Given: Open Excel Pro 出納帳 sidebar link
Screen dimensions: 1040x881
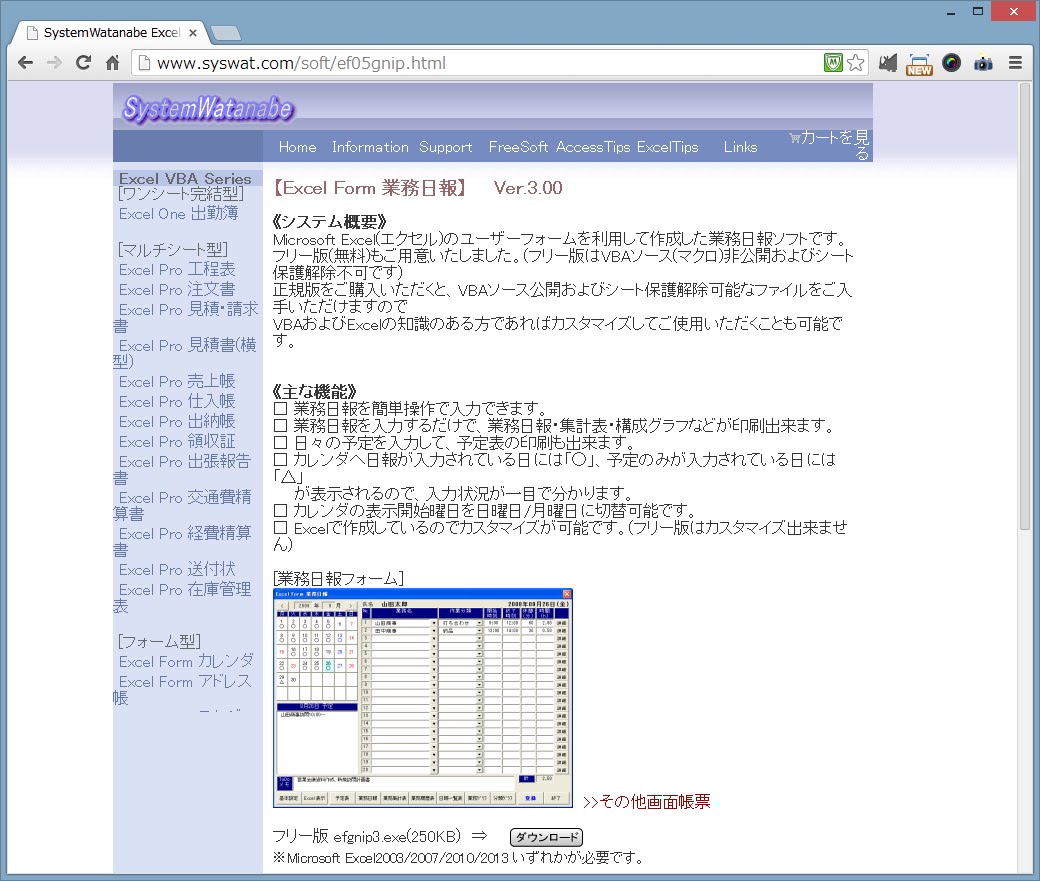Looking at the screenshot, I should click(177, 421).
